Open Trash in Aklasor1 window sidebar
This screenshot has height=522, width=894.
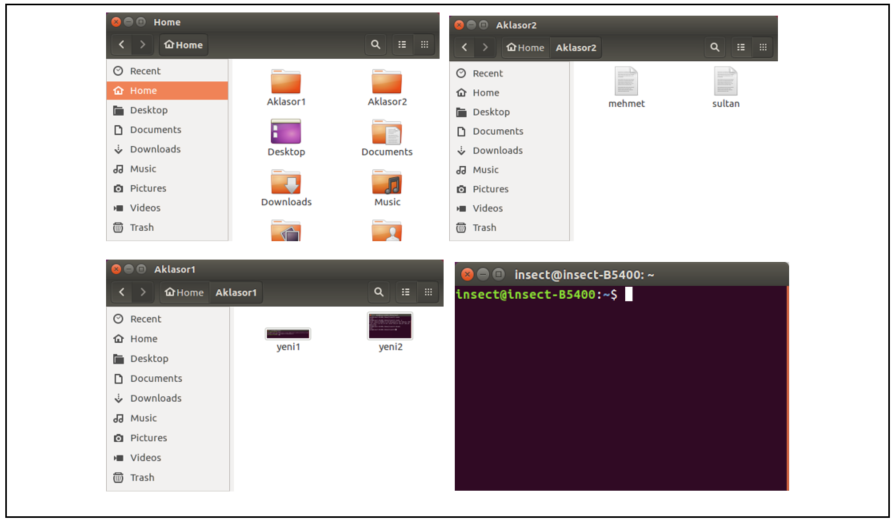tap(168, 478)
